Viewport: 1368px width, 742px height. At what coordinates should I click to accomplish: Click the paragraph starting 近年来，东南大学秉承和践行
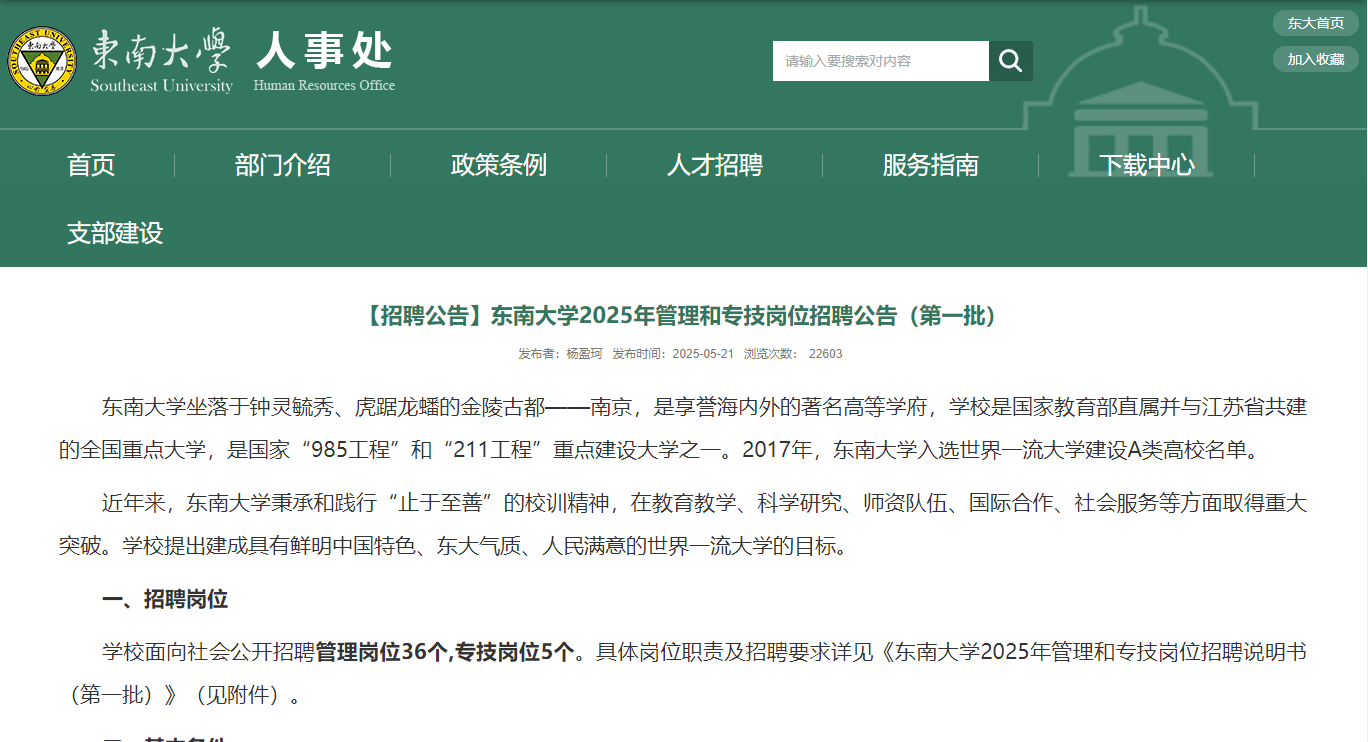point(683,524)
